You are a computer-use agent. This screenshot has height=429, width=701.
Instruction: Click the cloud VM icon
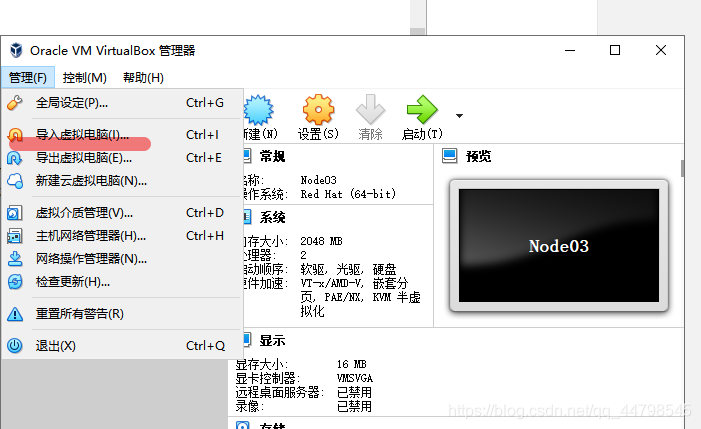point(15,181)
